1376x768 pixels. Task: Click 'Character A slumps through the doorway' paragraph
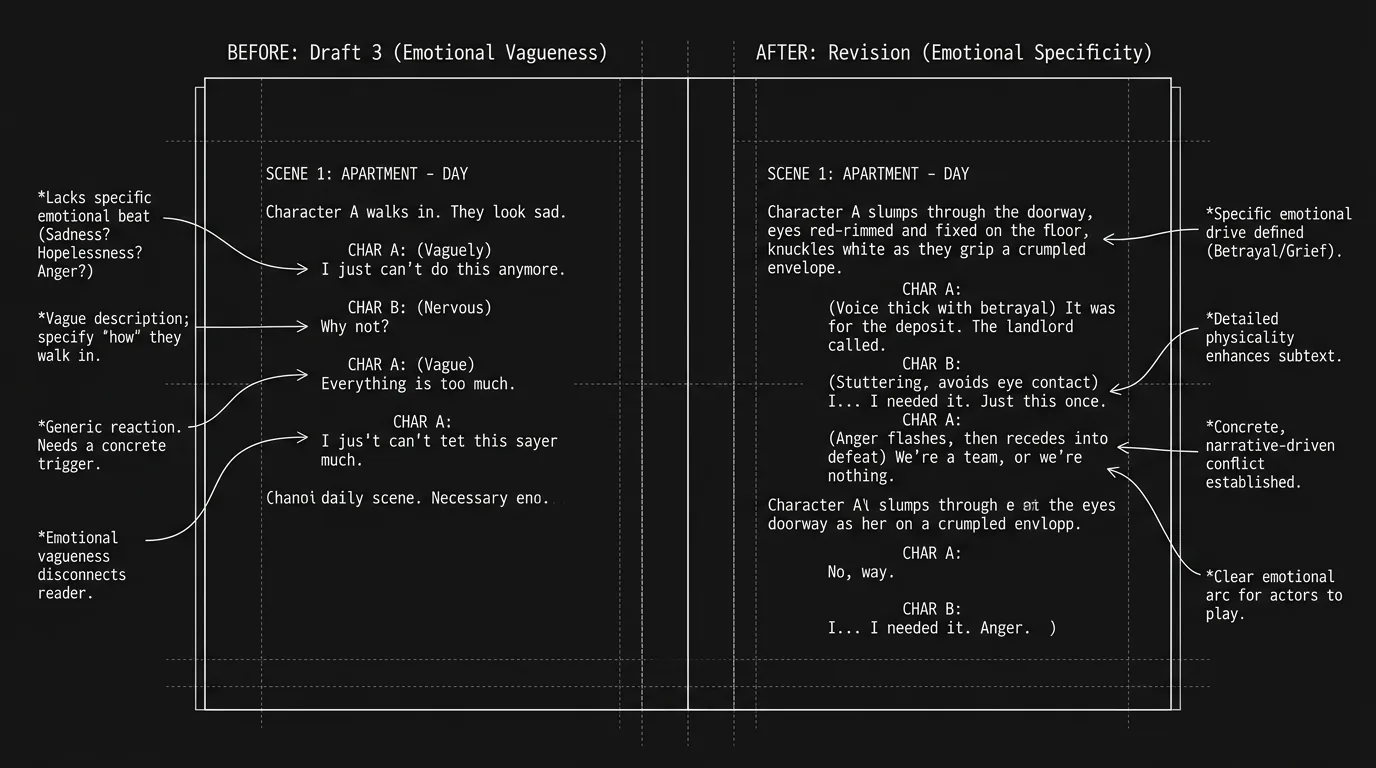930,240
